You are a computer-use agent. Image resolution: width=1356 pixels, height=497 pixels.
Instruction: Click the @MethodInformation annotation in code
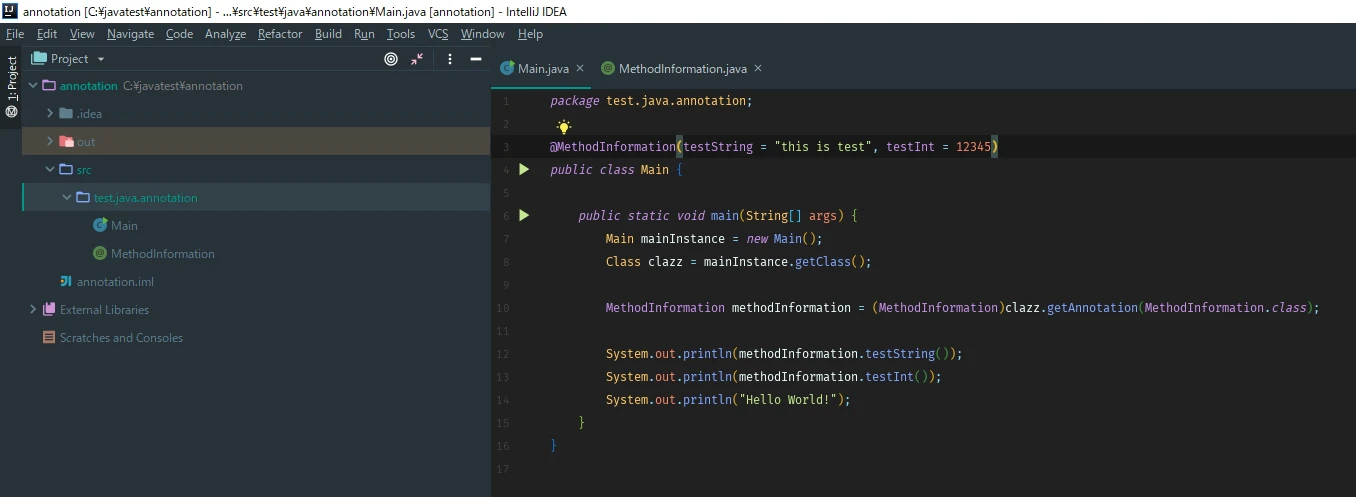613,147
